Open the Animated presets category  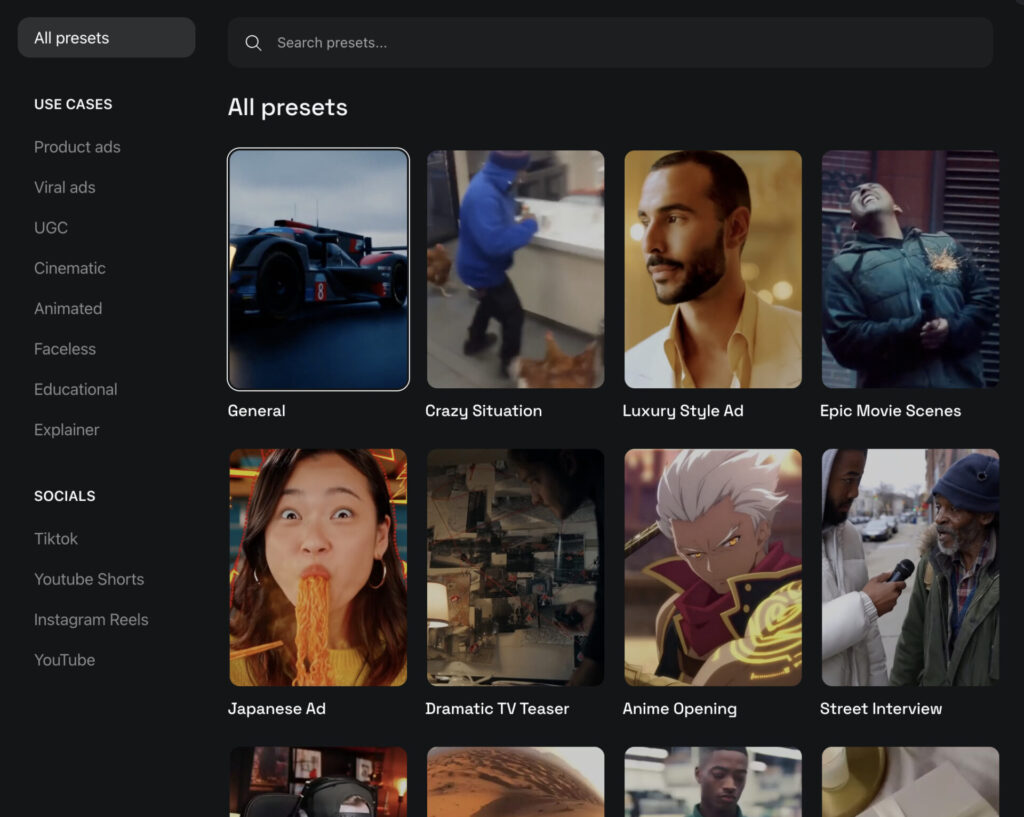click(x=68, y=309)
